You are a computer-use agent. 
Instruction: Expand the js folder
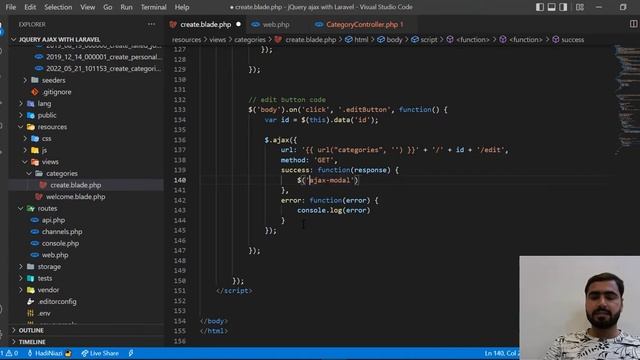pos(44,150)
